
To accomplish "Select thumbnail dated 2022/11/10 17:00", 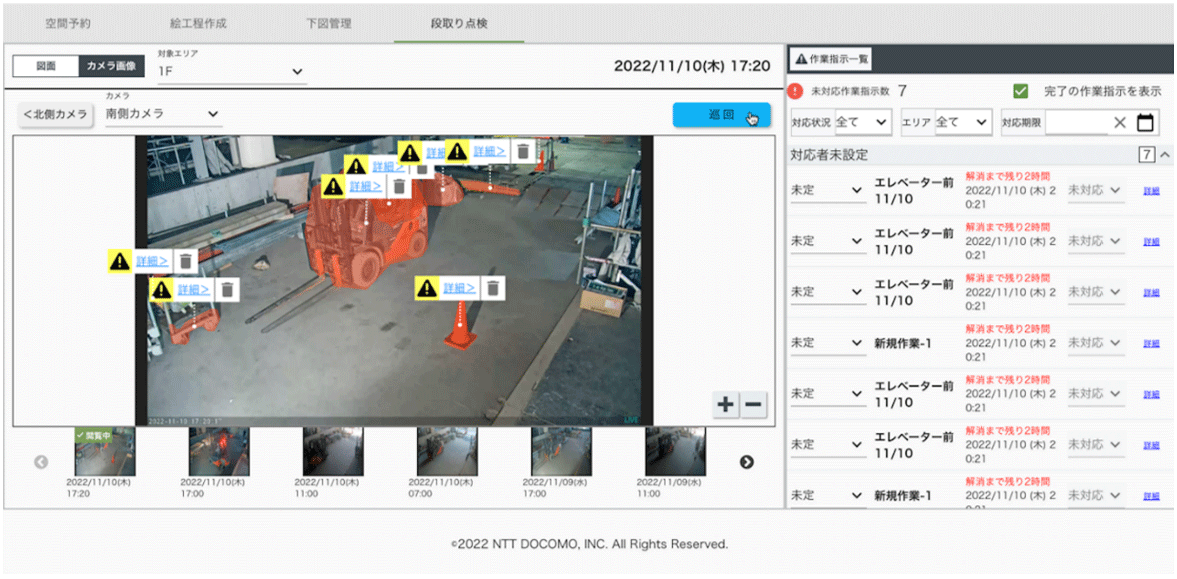I will point(218,452).
